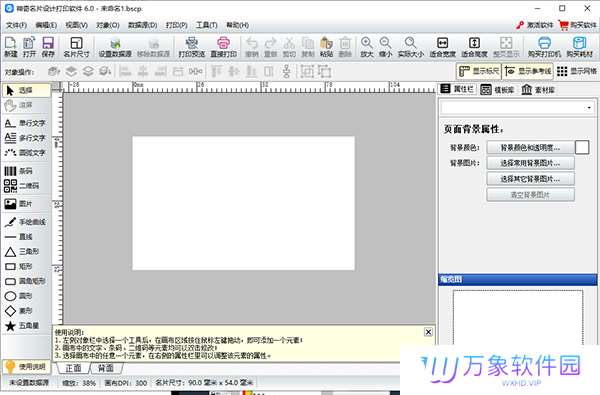Open the 编辑(E) menu

pos(46,25)
